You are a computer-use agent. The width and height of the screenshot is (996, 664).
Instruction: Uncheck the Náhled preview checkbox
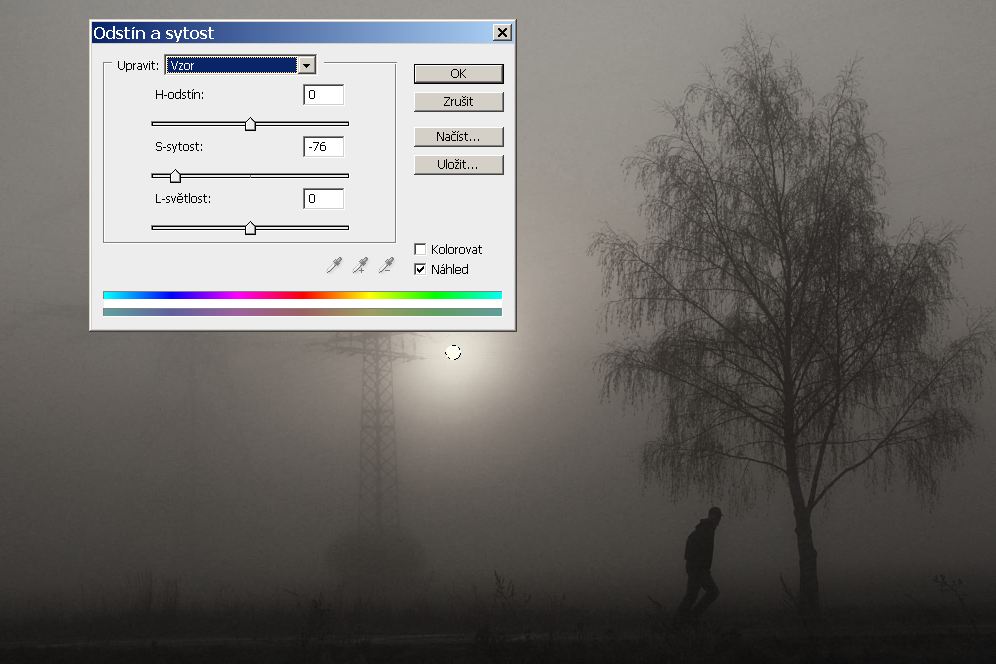(420, 269)
